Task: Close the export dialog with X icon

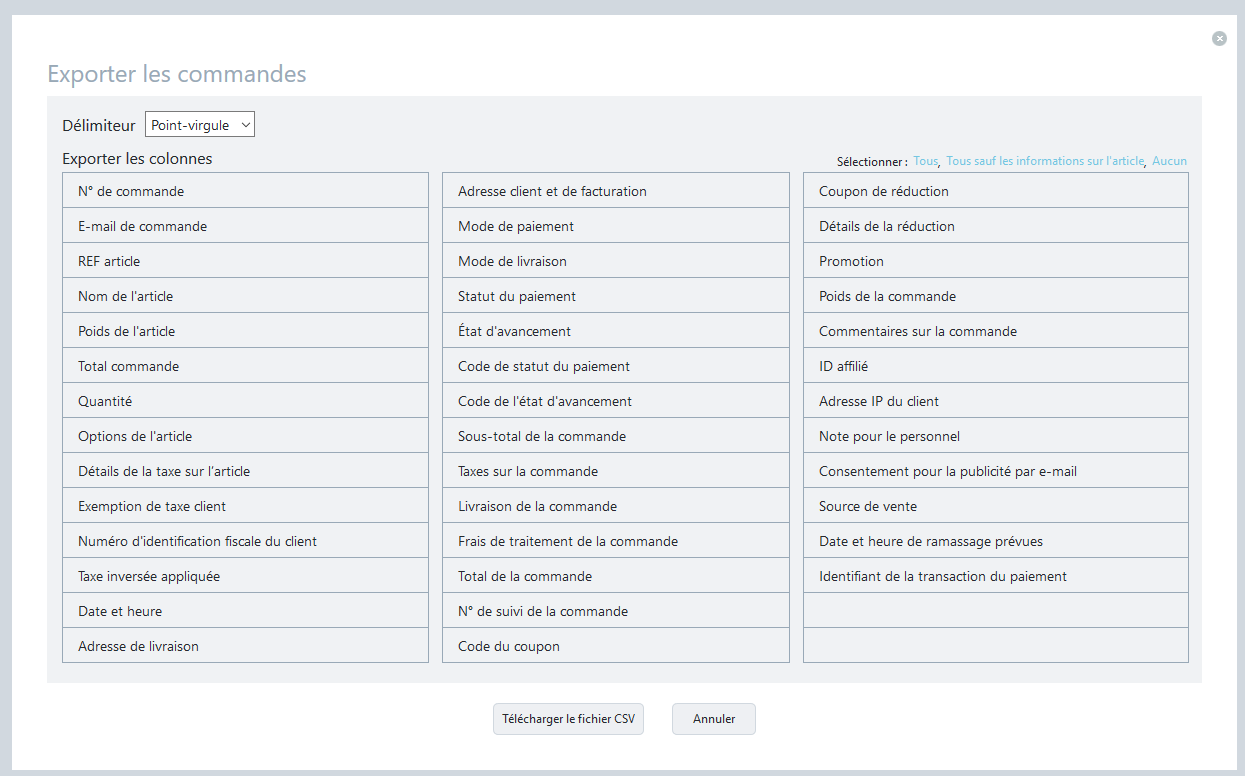Action: click(x=1219, y=39)
